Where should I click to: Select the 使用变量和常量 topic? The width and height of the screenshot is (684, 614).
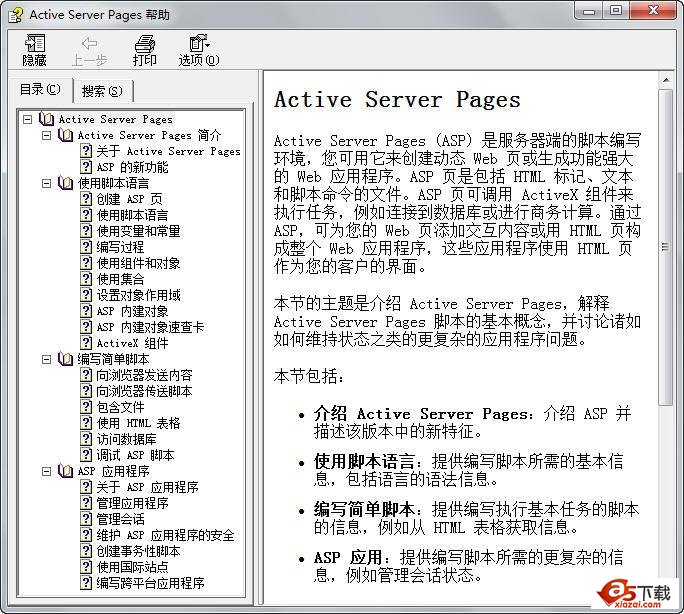(138, 231)
